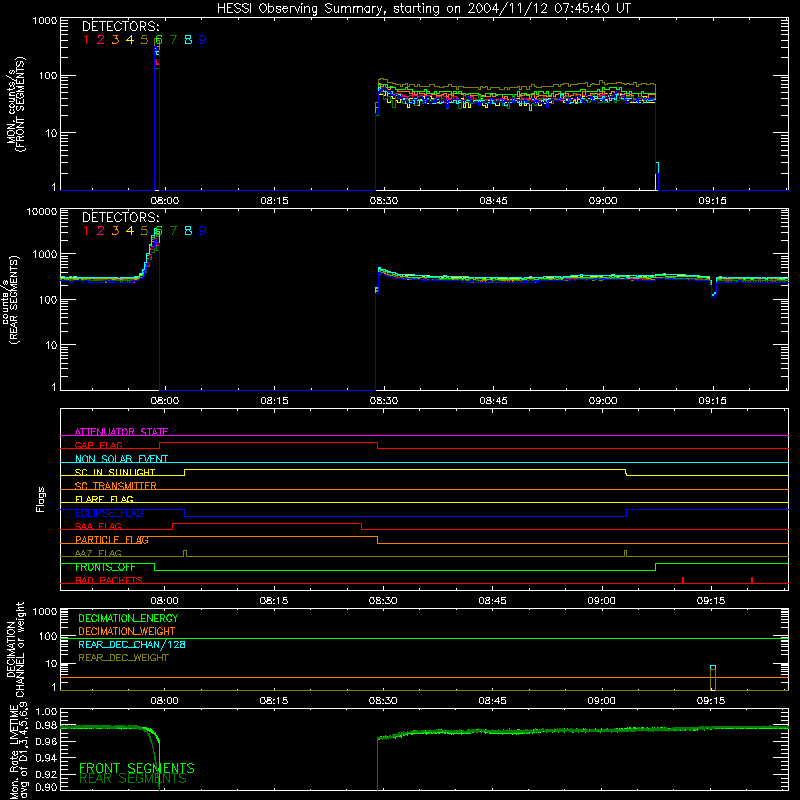Select detector 7 in rear segments legend
The image size is (800, 800).
(173, 231)
